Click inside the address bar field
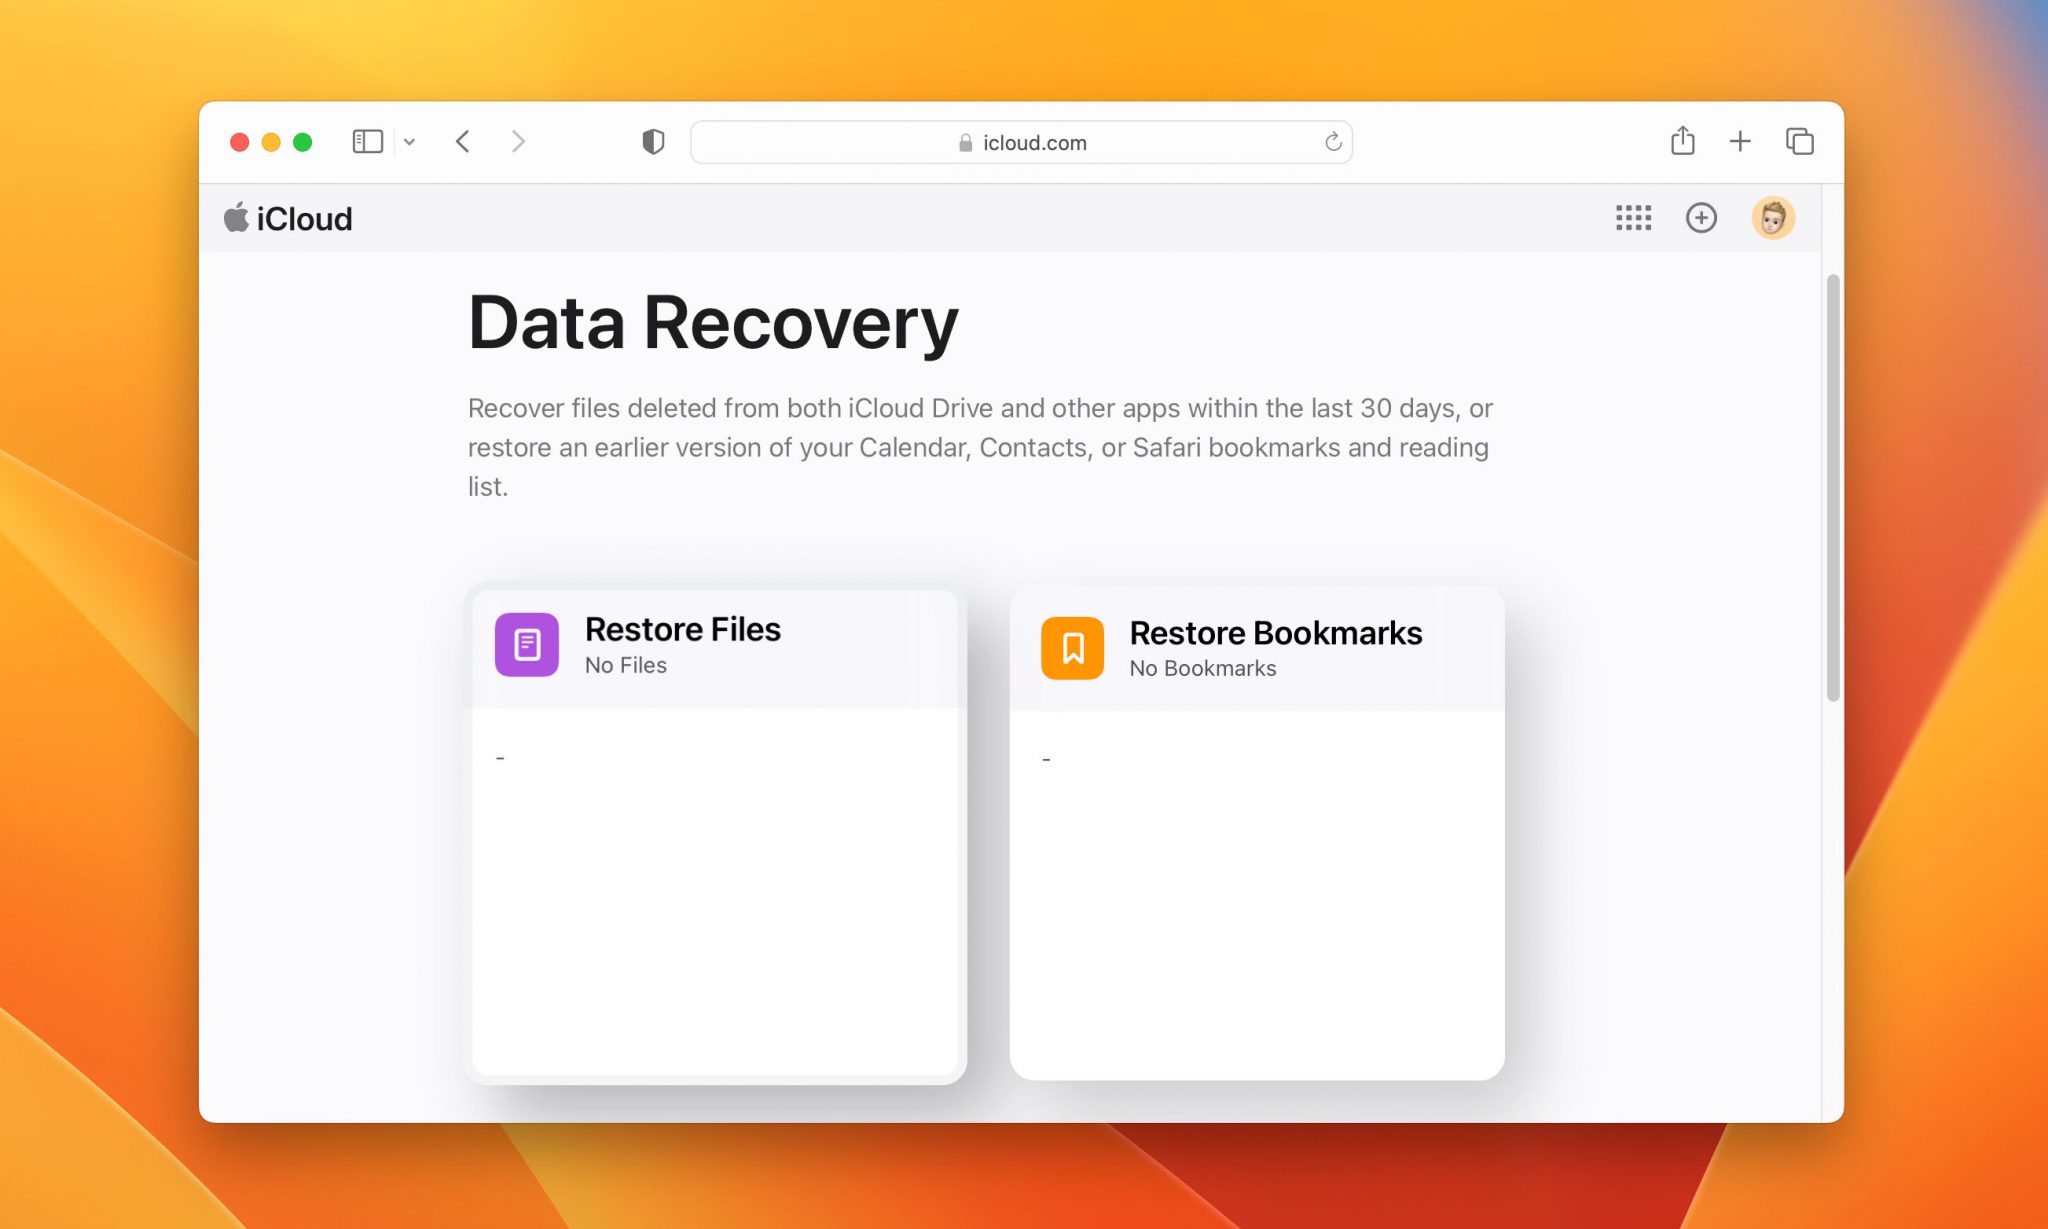Image resolution: width=2048 pixels, height=1229 pixels. tap(1020, 142)
